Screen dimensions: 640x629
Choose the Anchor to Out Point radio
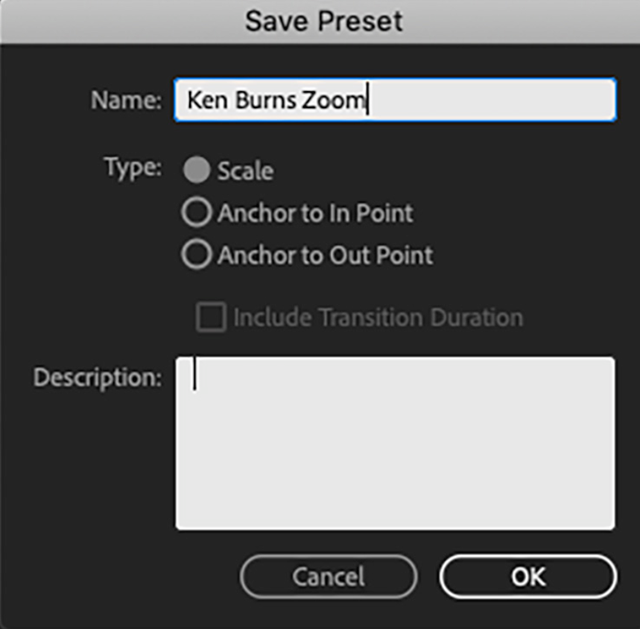(x=196, y=255)
